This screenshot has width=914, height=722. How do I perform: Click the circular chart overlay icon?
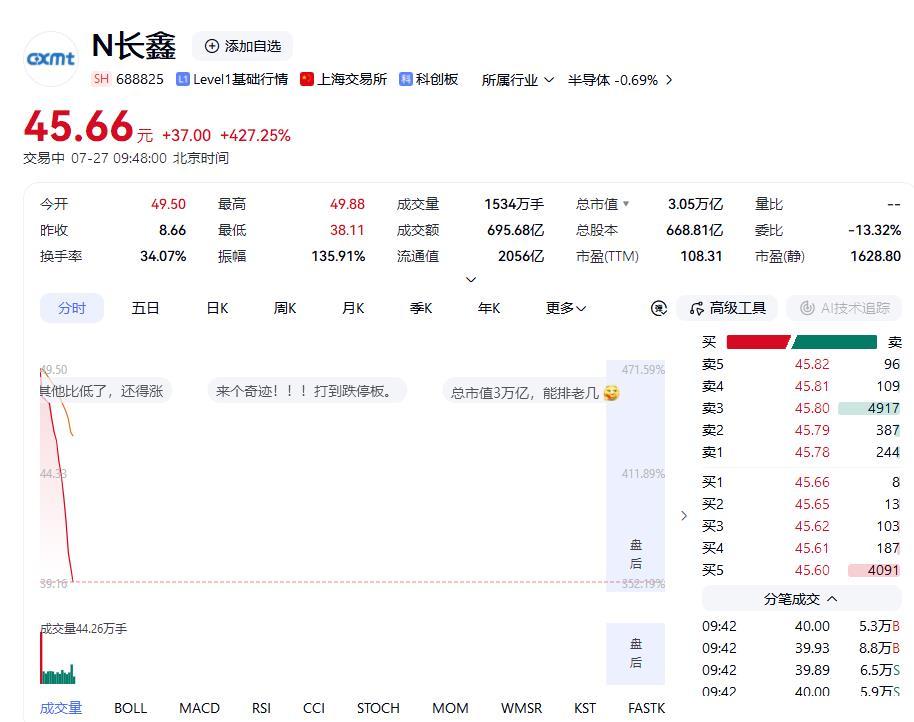[x=659, y=308]
